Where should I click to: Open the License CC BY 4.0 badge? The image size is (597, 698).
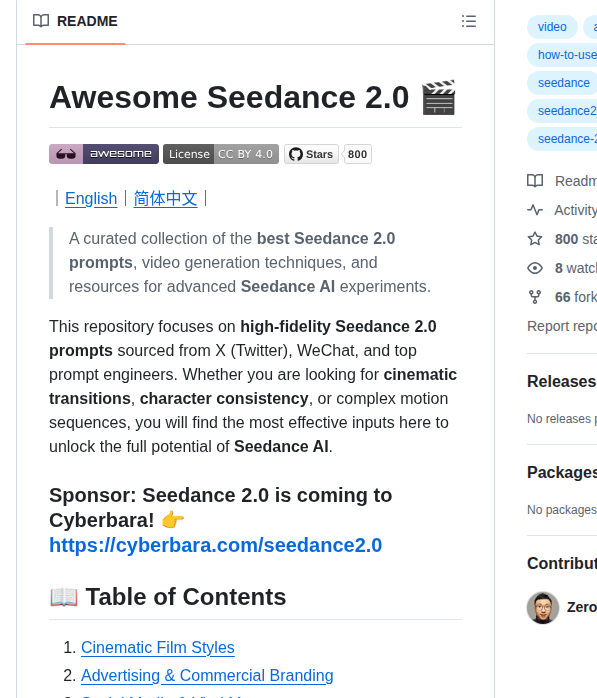[x=221, y=154]
